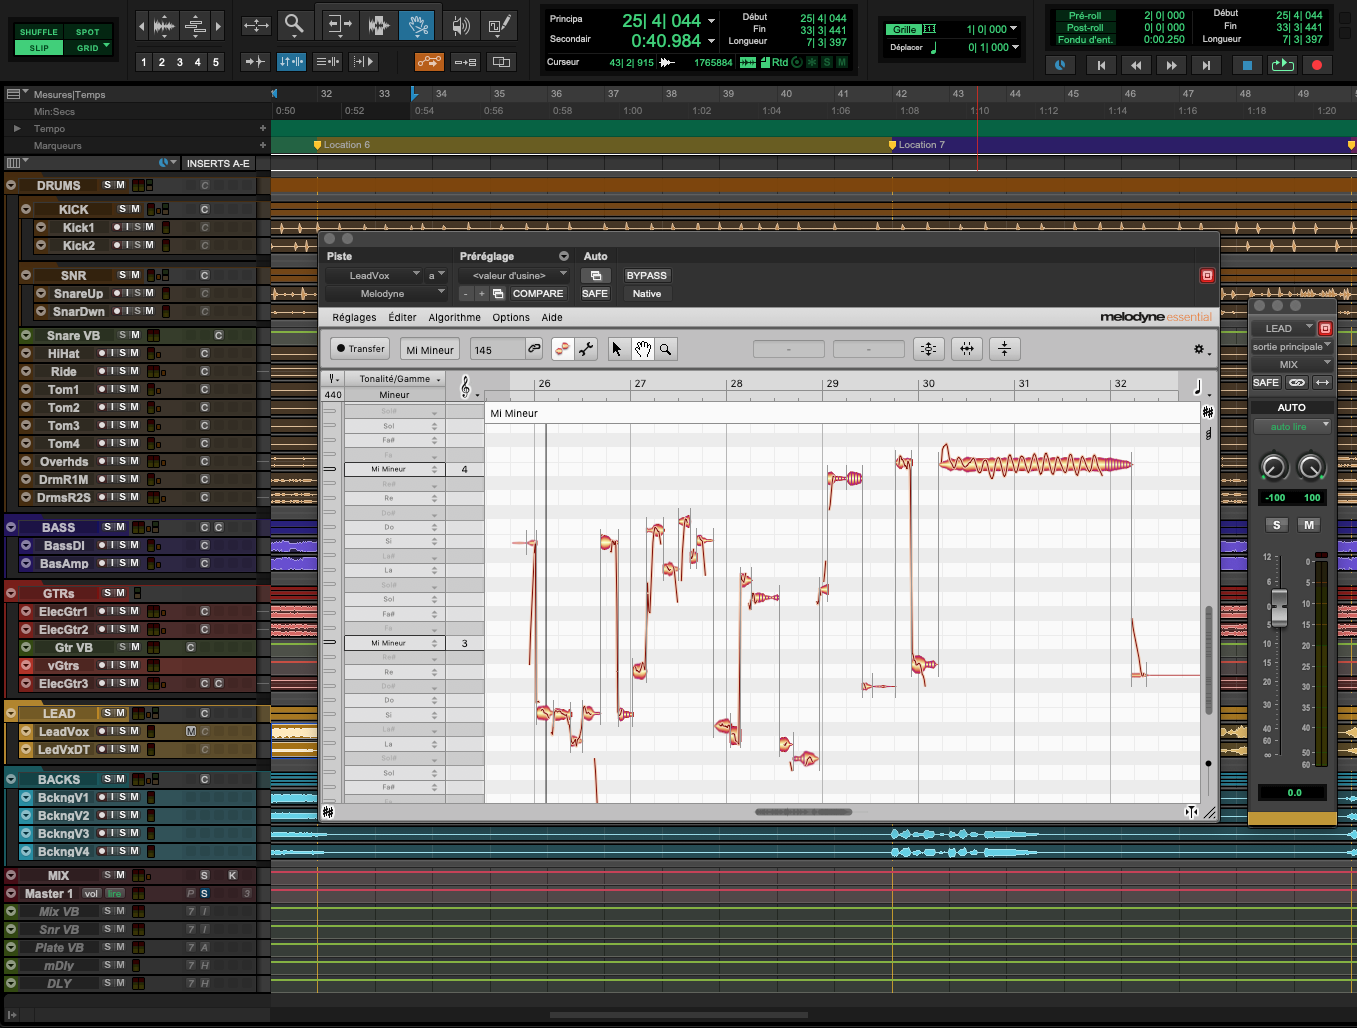1357x1028 pixels.
Task: Click the tempo chain link icon next to 145
Action: 535,349
